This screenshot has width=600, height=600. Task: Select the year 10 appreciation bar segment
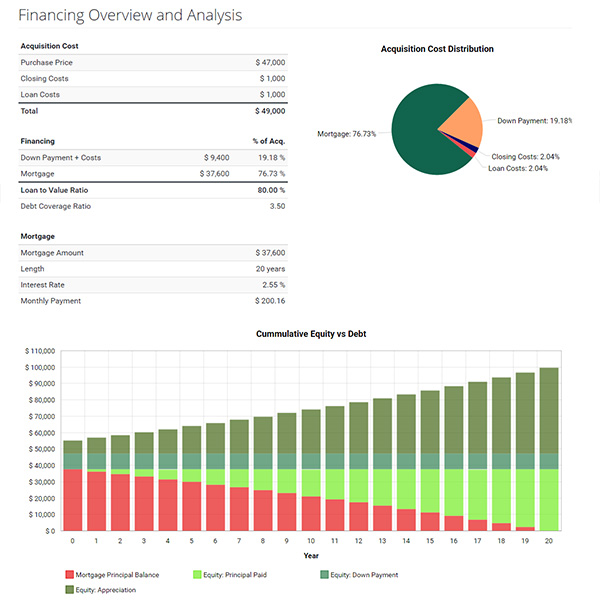311,432
